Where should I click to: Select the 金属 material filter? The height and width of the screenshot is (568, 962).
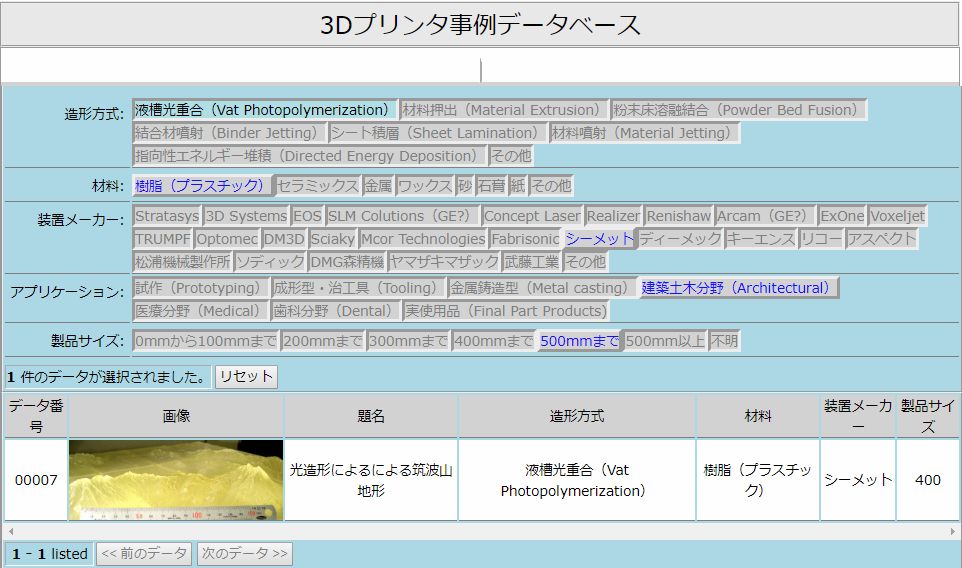pyautogui.click(x=377, y=185)
